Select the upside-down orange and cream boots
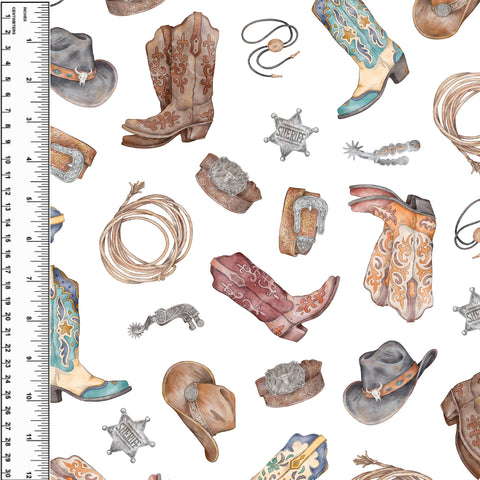This screenshot has height=480, width=480. click(393, 253)
